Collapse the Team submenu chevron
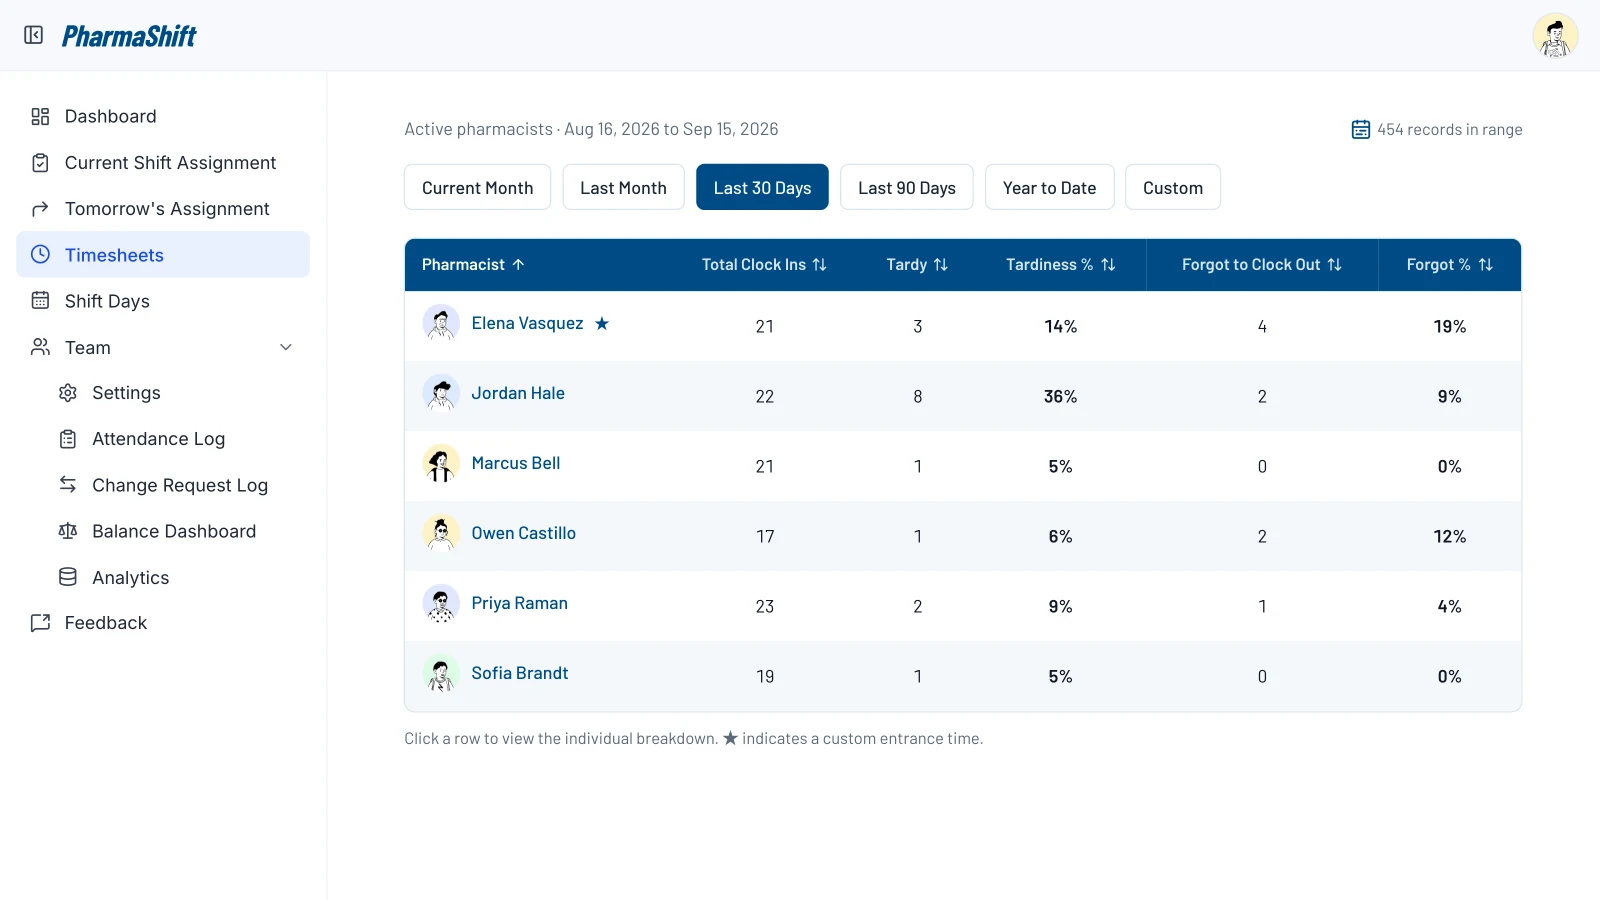The image size is (1600, 900). click(286, 347)
